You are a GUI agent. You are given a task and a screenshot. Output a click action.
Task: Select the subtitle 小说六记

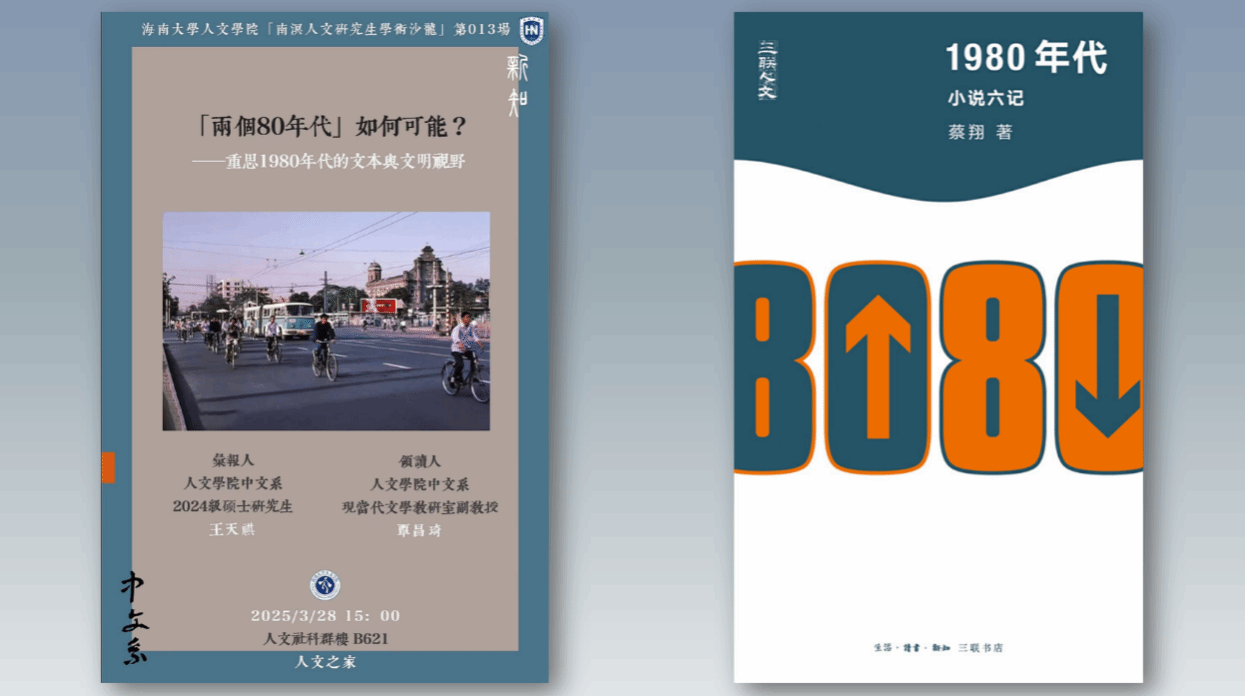985,99
